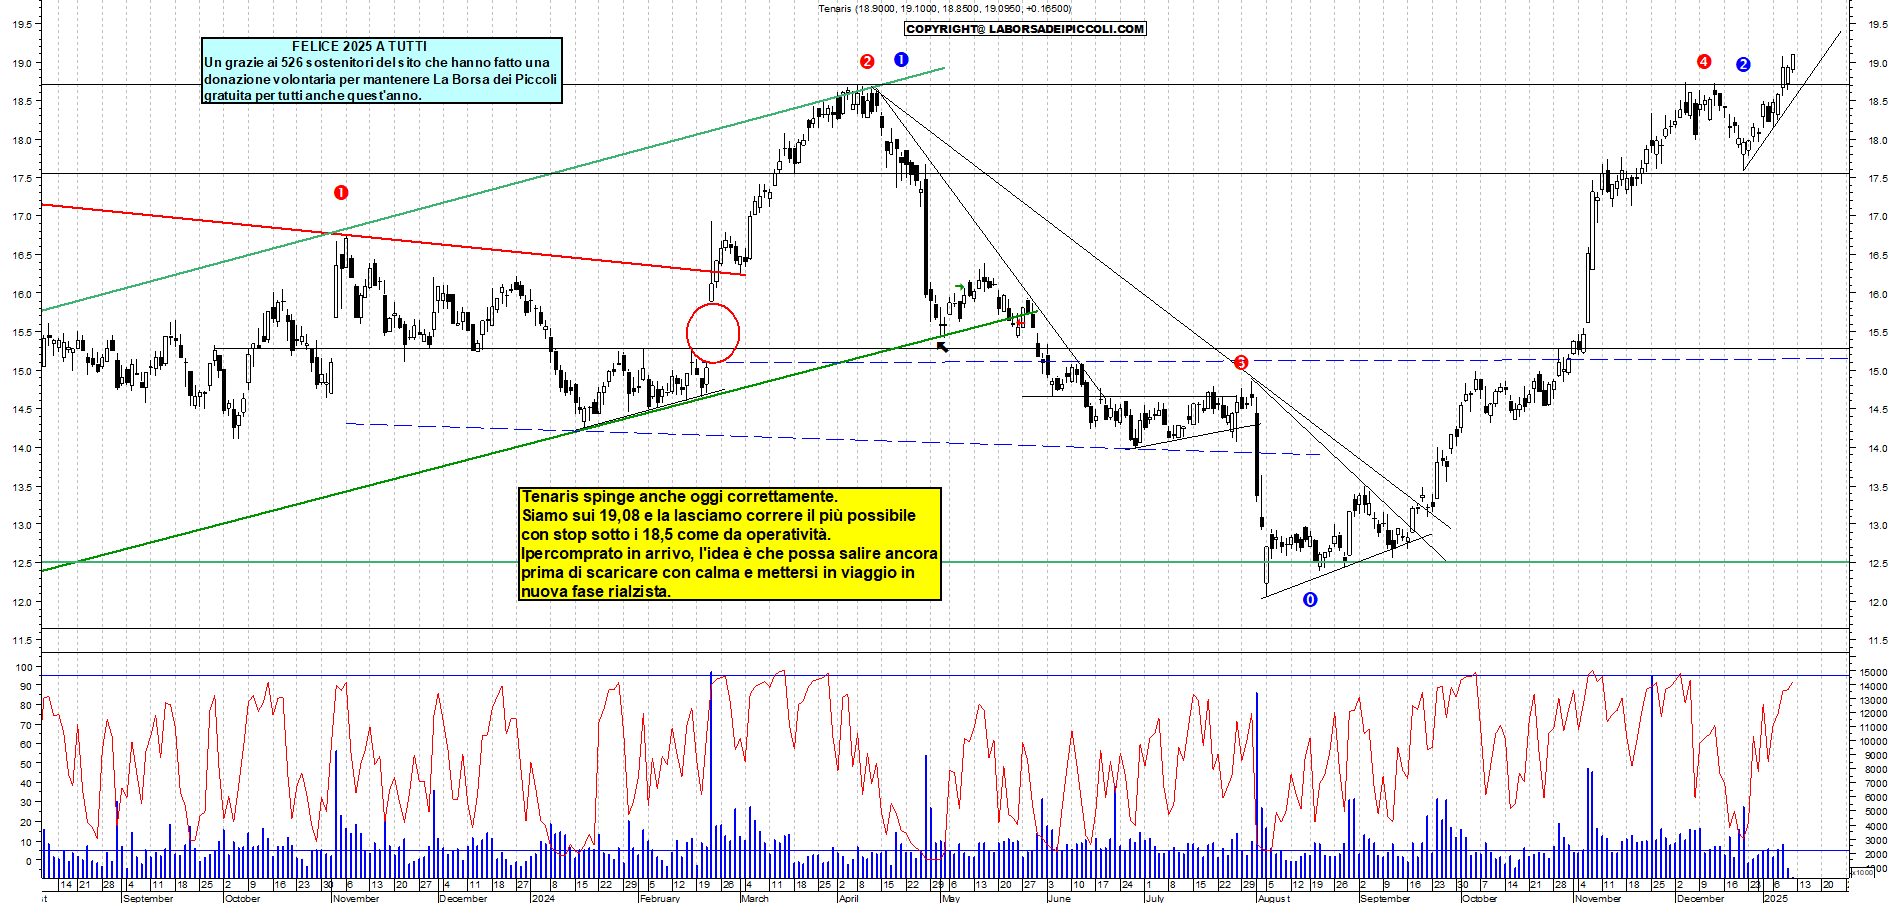The width and height of the screenshot is (1890, 903).
Task: Click the small green arrow above May candles
Action: pyautogui.click(x=960, y=287)
